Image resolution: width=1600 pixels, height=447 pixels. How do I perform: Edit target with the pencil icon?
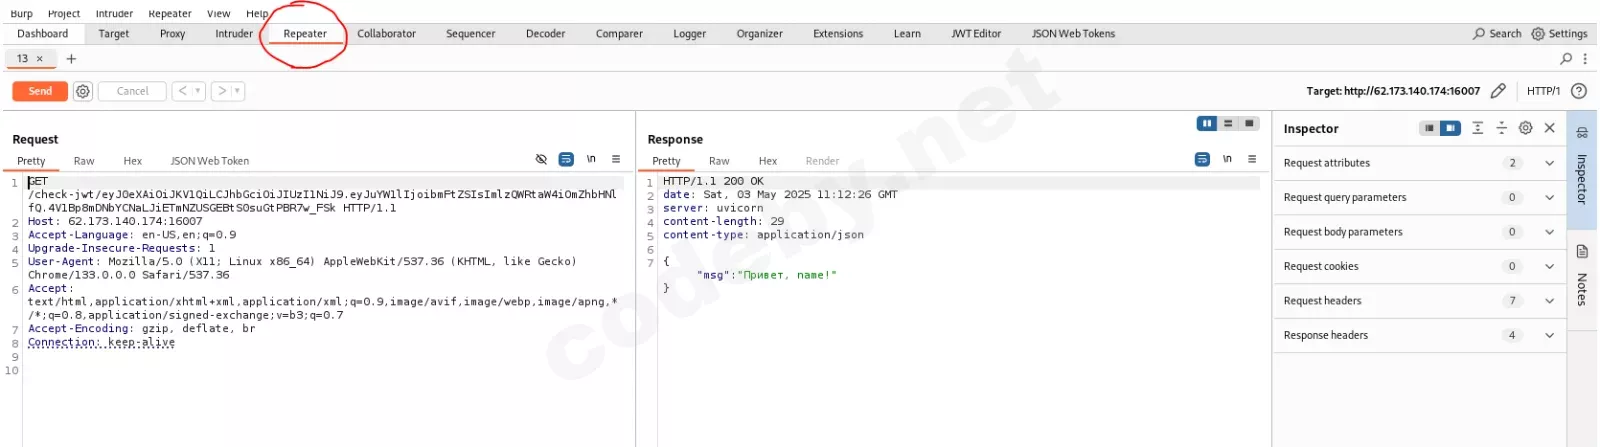[x=1498, y=91]
